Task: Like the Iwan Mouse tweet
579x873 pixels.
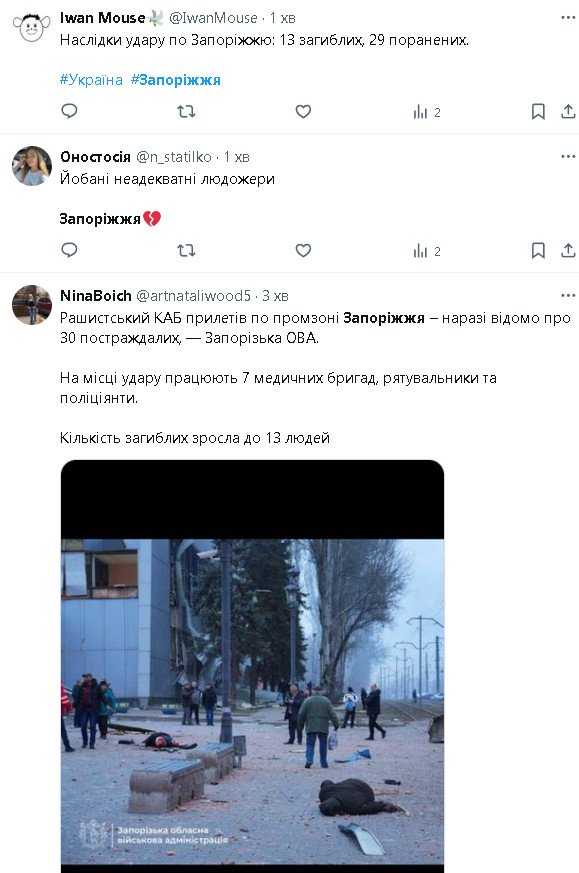Action: tap(303, 112)
